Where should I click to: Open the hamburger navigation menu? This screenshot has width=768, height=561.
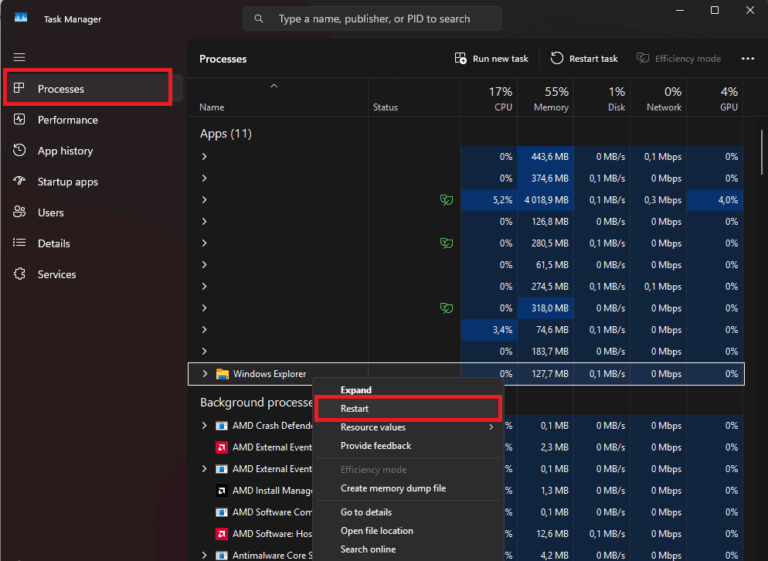click(x=19, y=57)
